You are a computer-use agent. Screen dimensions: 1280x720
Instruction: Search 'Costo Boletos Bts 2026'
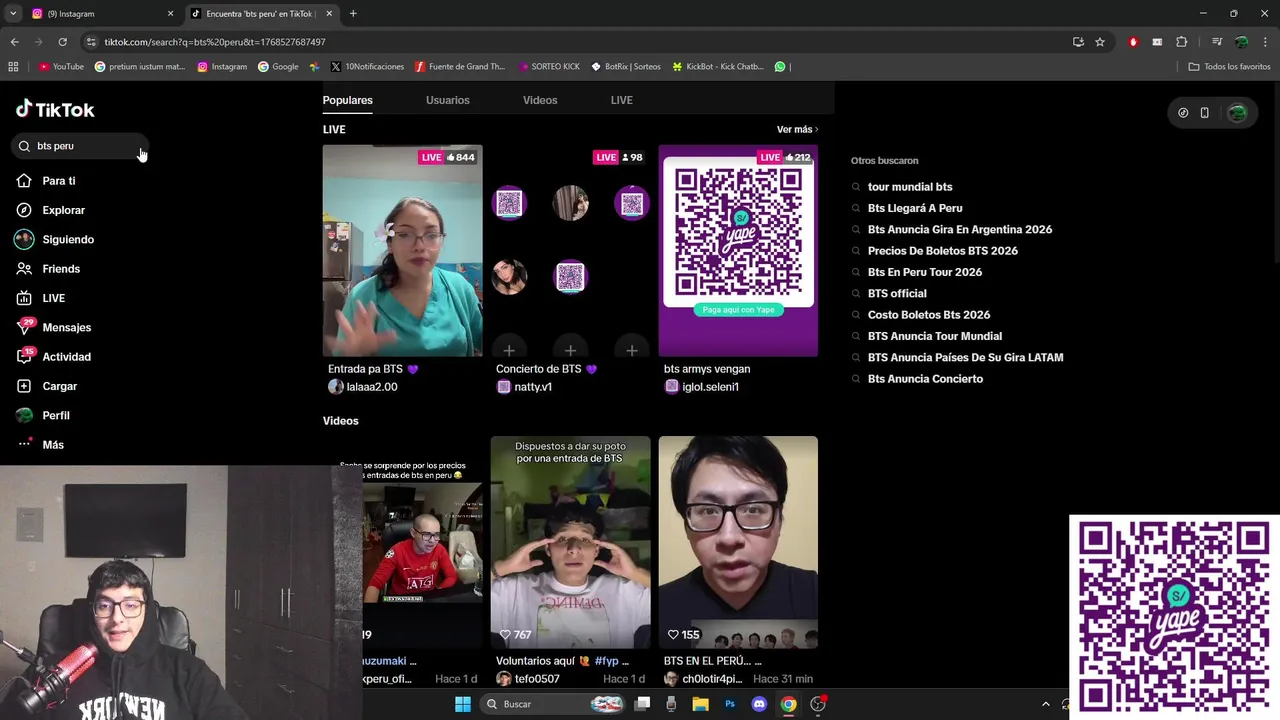point(929,315)
